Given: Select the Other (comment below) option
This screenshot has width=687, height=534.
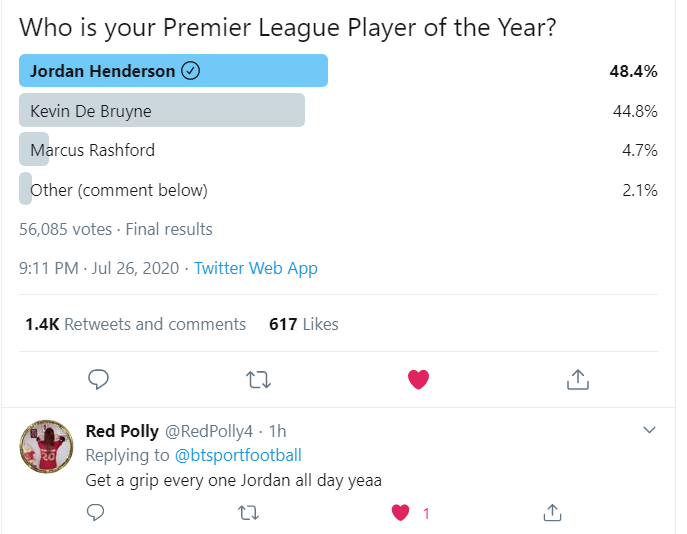Looking at the screenshot, I should 338,190.
